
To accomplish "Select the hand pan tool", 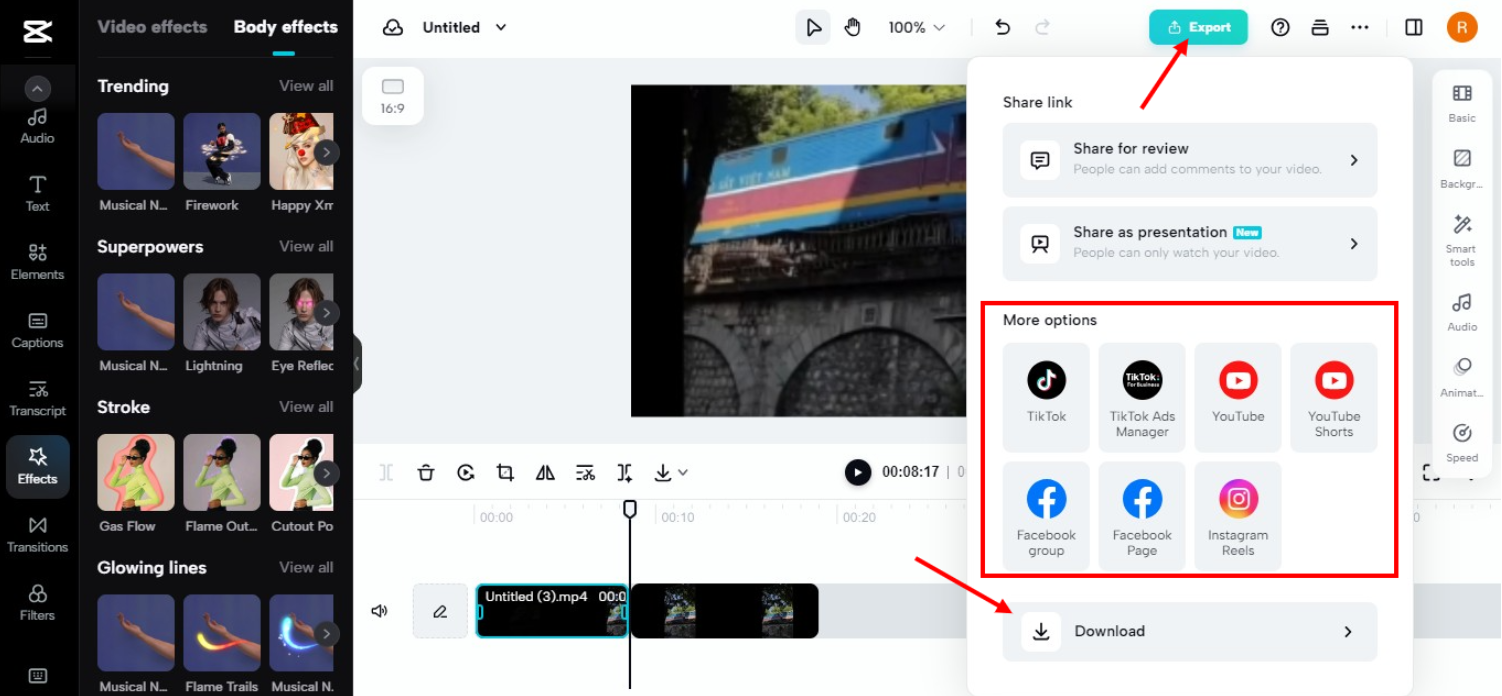I will [852, 28].
